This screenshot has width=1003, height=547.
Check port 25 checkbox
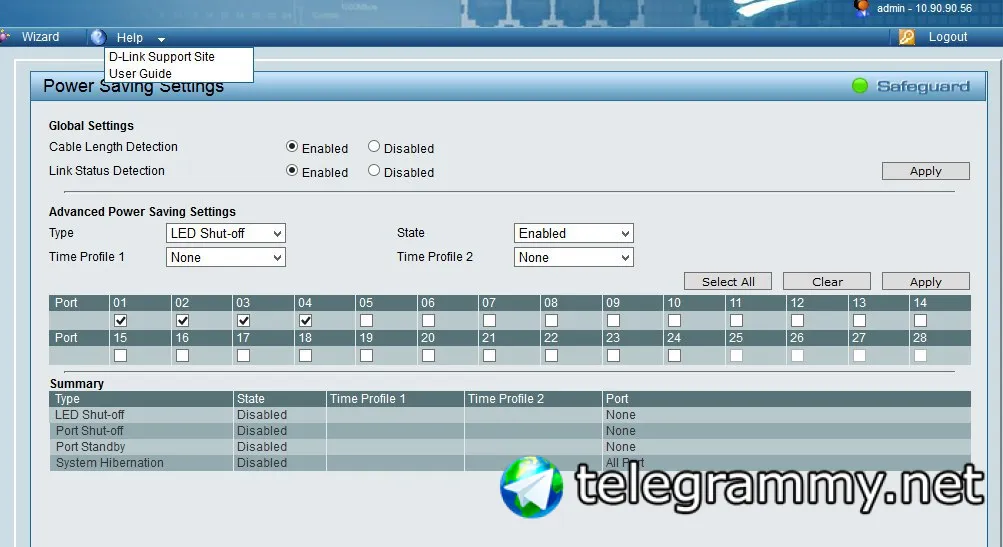pyautogui.click(x=736, y=355)
